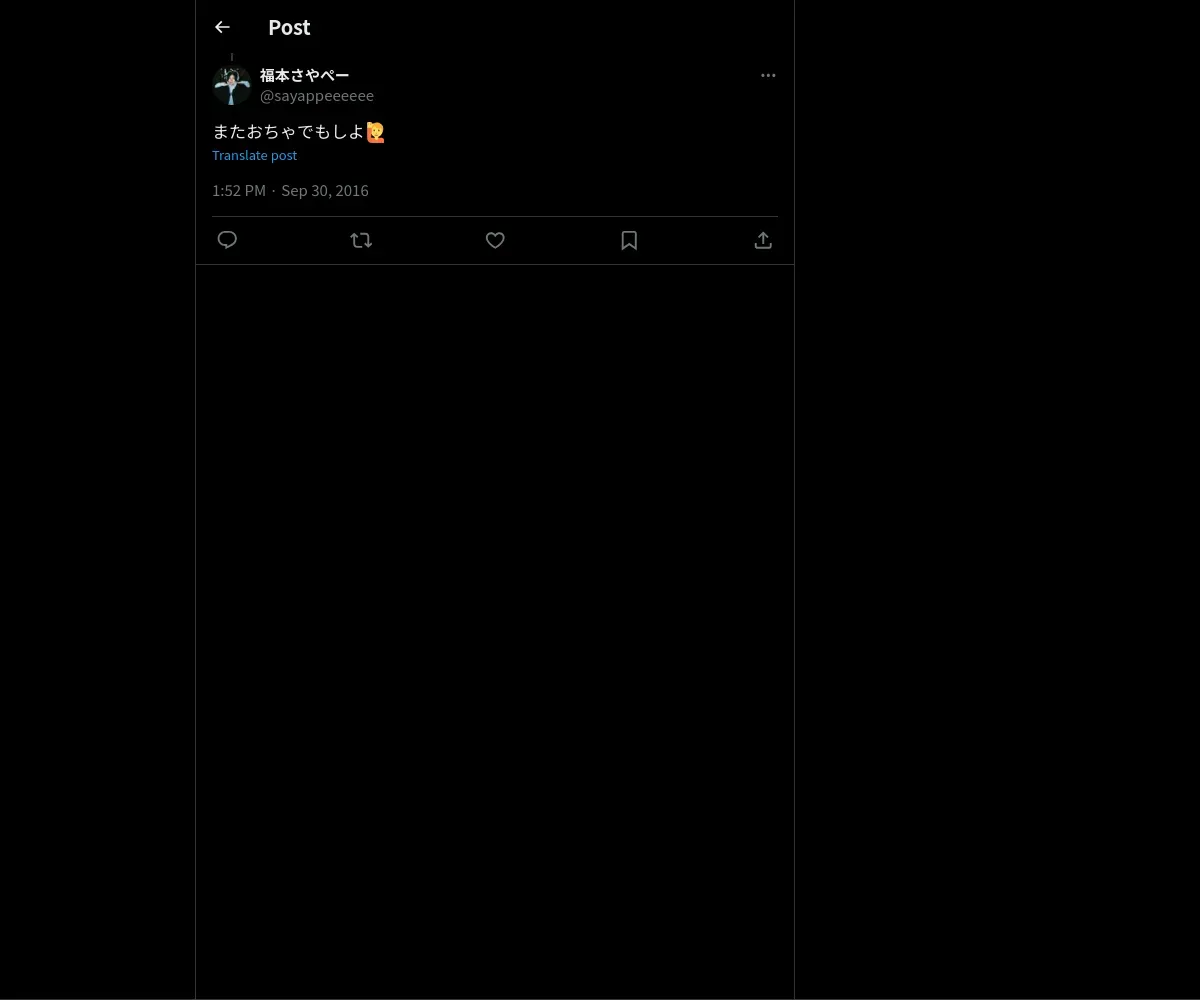
Task: Select the Post page heading
Action: pos(289,27)
